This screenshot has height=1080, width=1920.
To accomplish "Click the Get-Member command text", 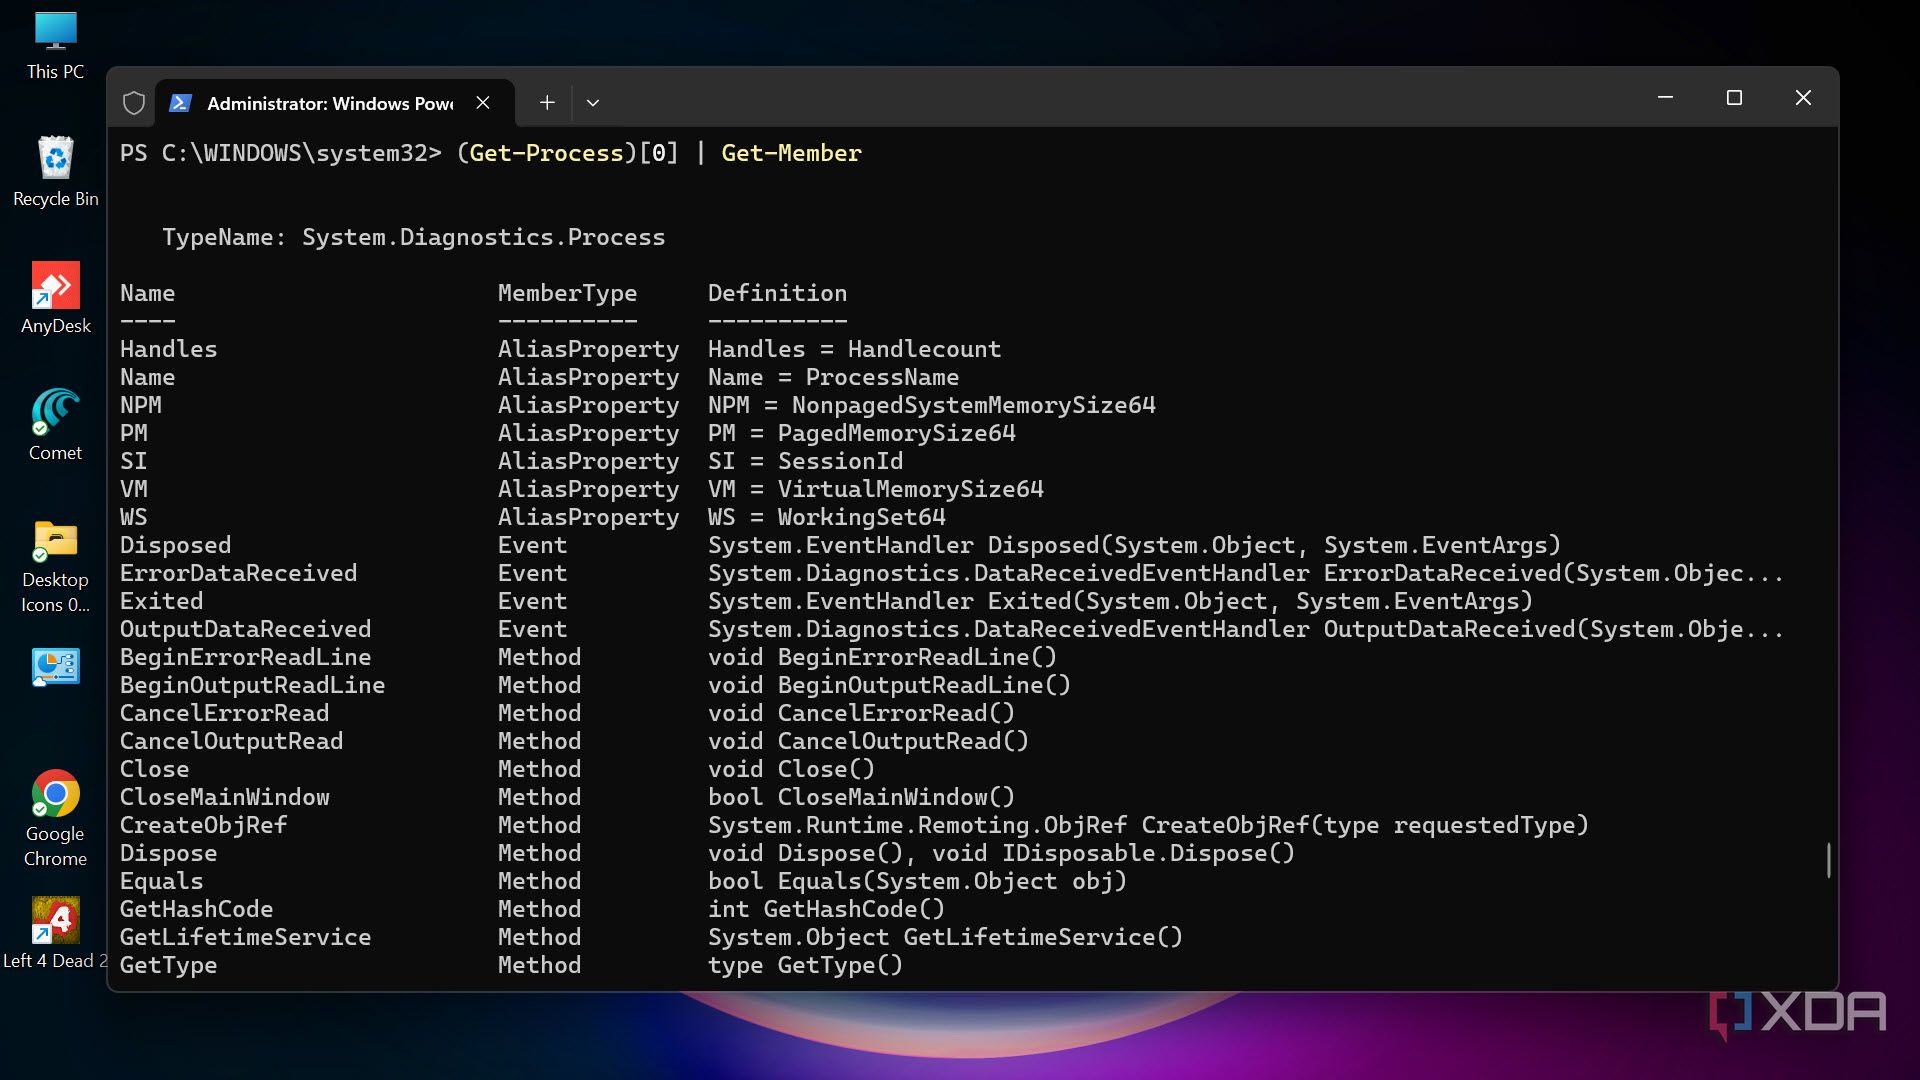I will coord(791,153).
